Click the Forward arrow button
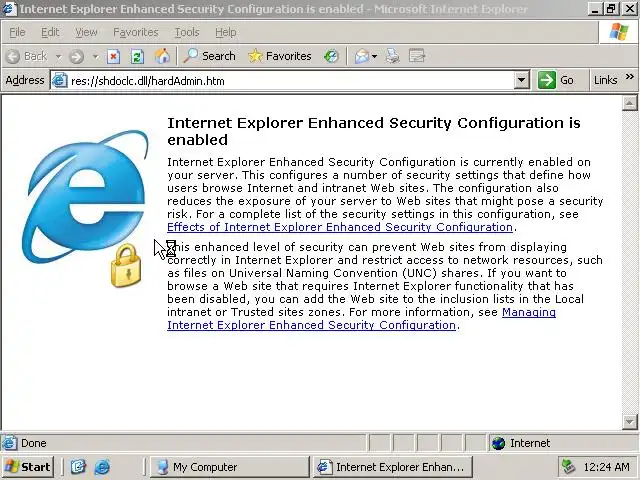 coord(76,56)
